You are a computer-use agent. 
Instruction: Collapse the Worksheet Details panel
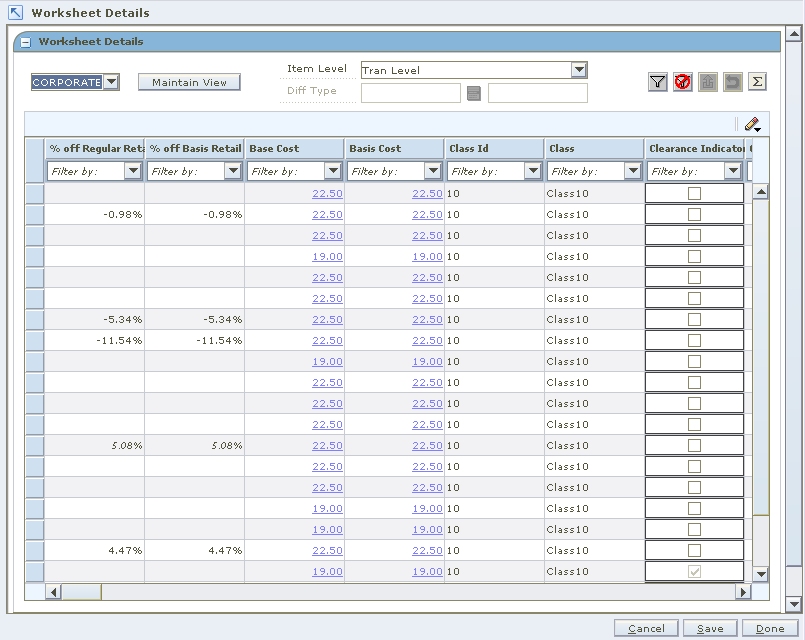[x=26, y=42]
